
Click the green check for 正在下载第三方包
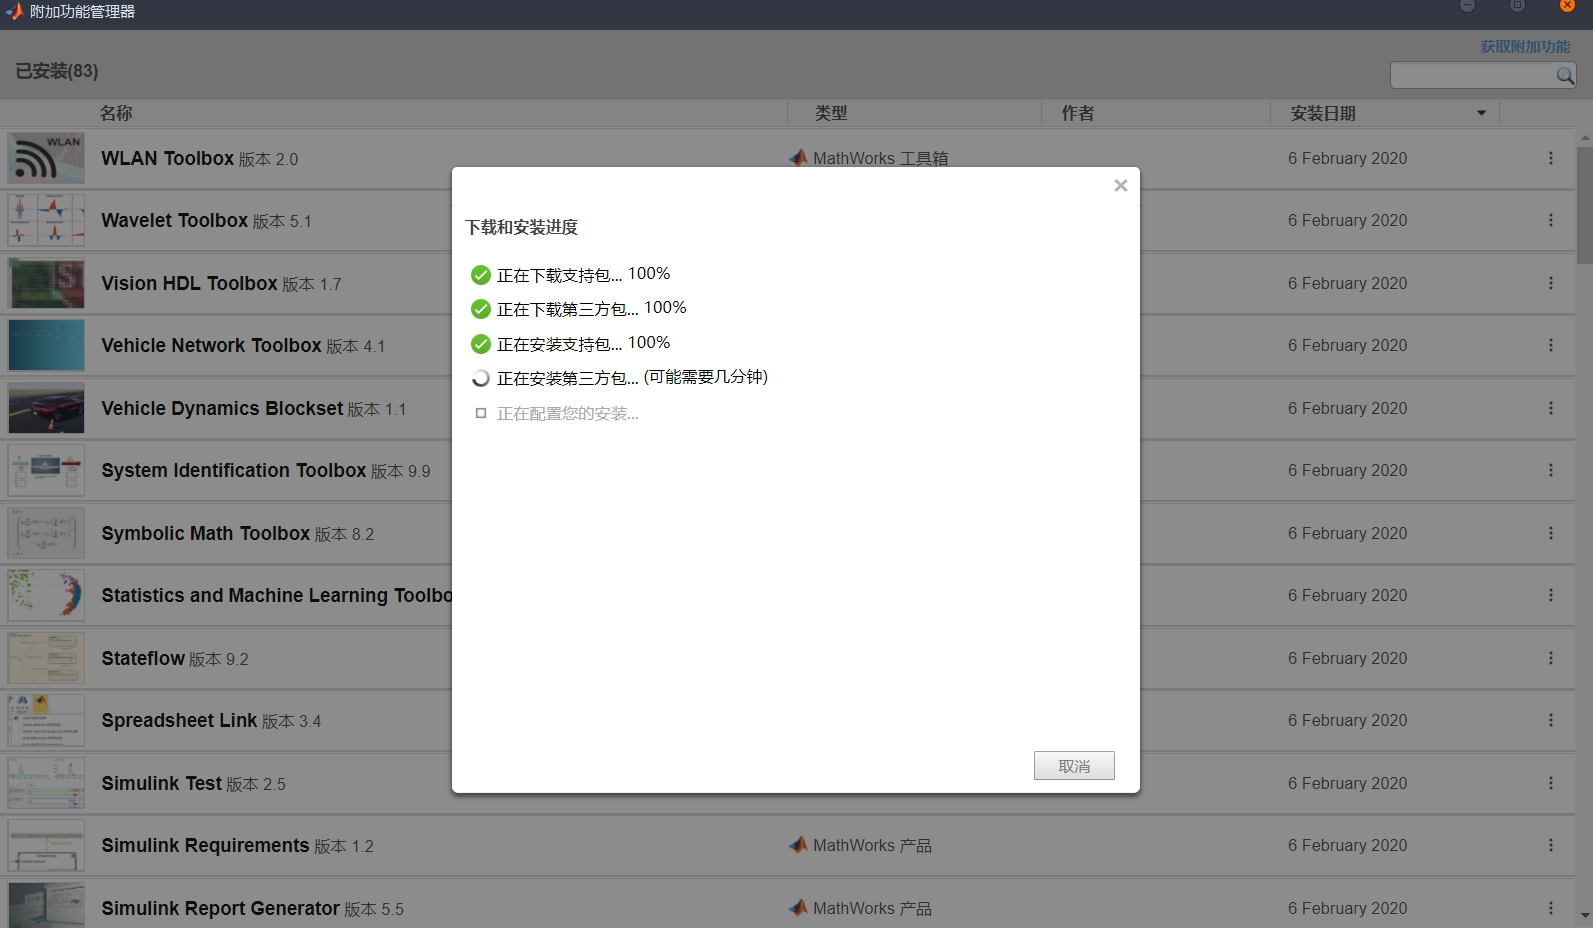[x=481, y=309]
